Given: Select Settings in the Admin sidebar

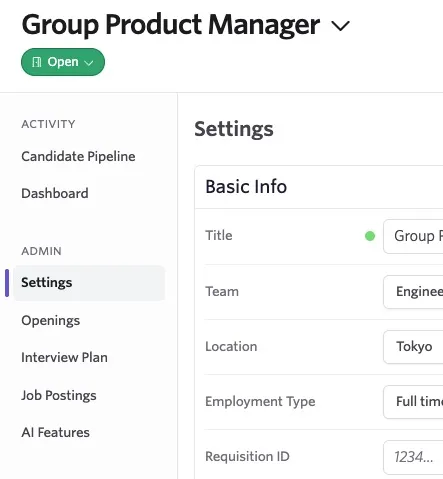Looking at the screenshot, I should [x=89, y=283].
